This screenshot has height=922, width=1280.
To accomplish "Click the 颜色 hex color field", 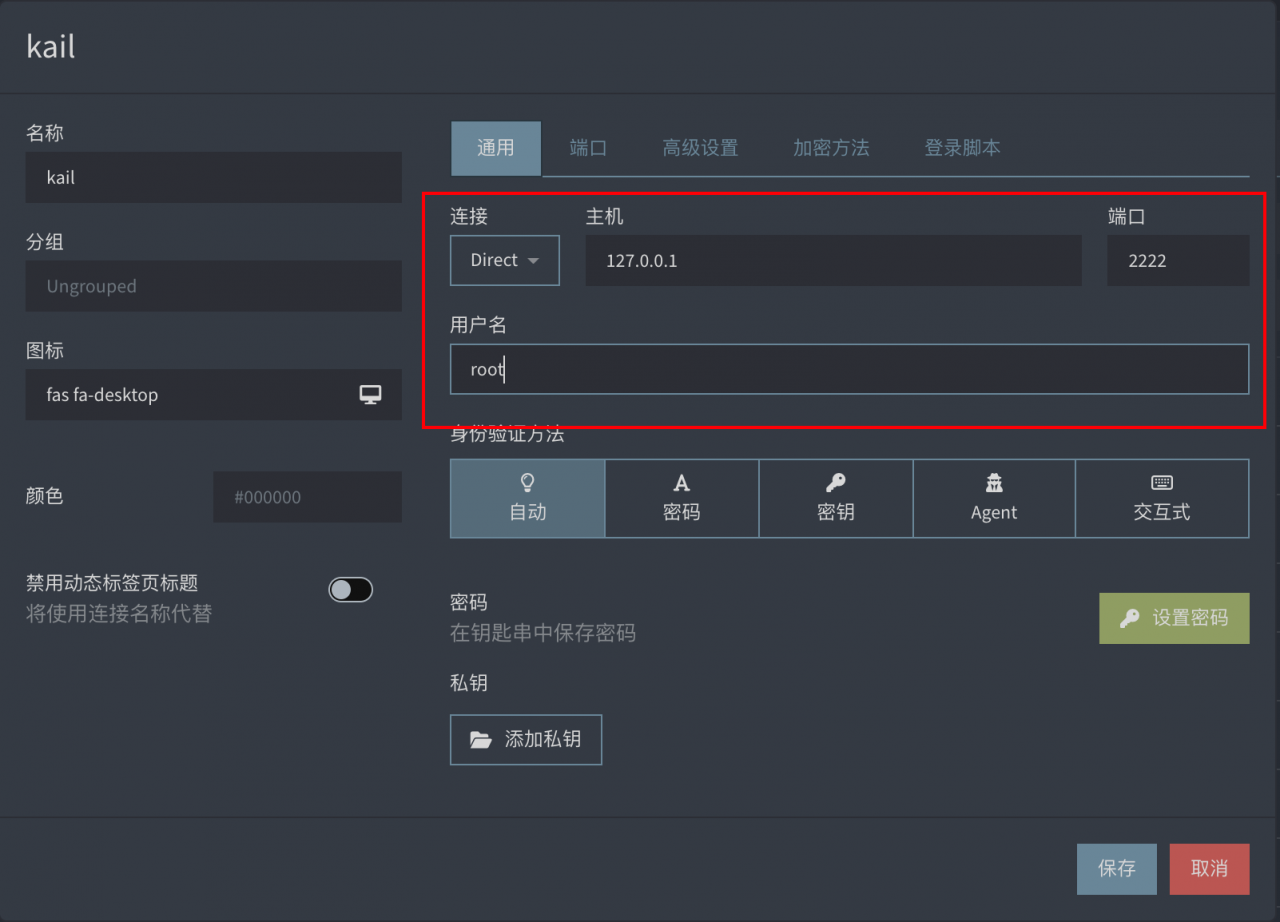I will coord(307,497).
